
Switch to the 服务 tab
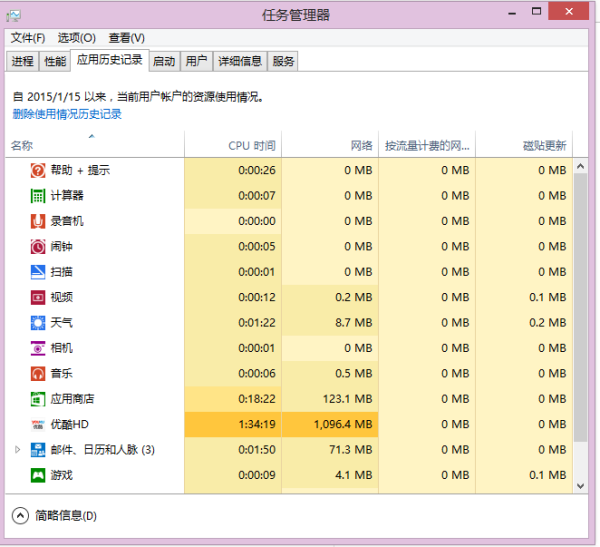click(x=283, y=61)
